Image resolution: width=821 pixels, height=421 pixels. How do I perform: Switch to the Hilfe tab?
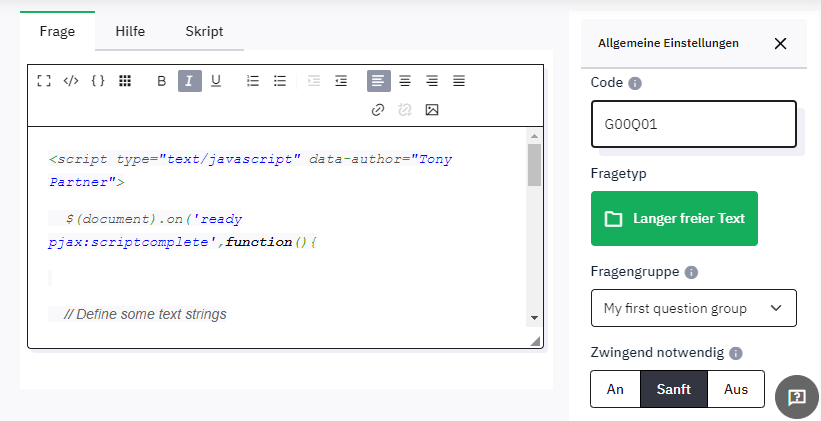click(x=130, y=31)
